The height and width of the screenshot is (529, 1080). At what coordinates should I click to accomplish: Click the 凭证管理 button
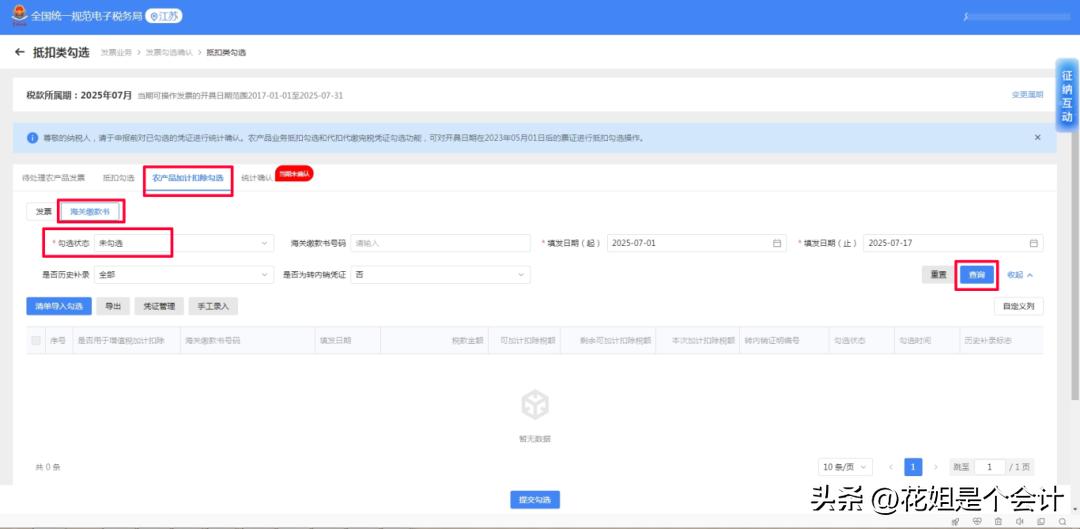pos(159,307)
